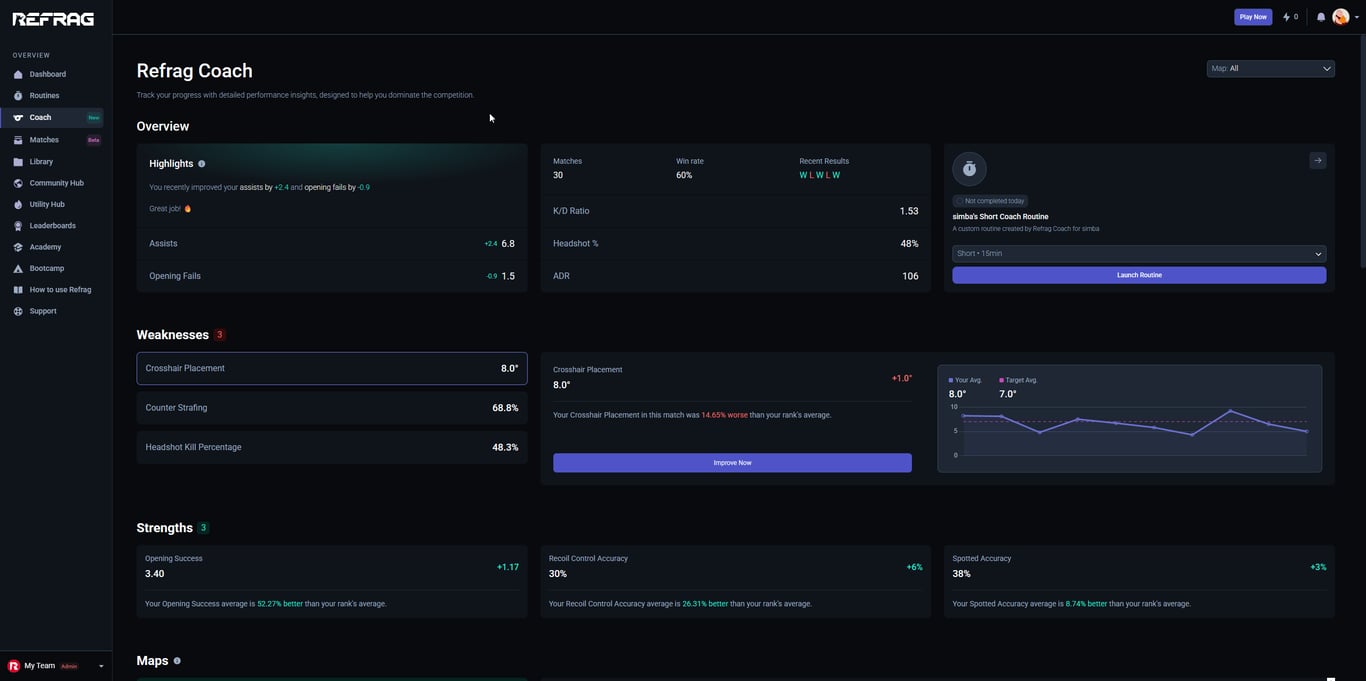Select Headshot Kill Percentage weakness row
This screenshot has height=681, width=1366.
pyautogui.click(x=332, y=447)
